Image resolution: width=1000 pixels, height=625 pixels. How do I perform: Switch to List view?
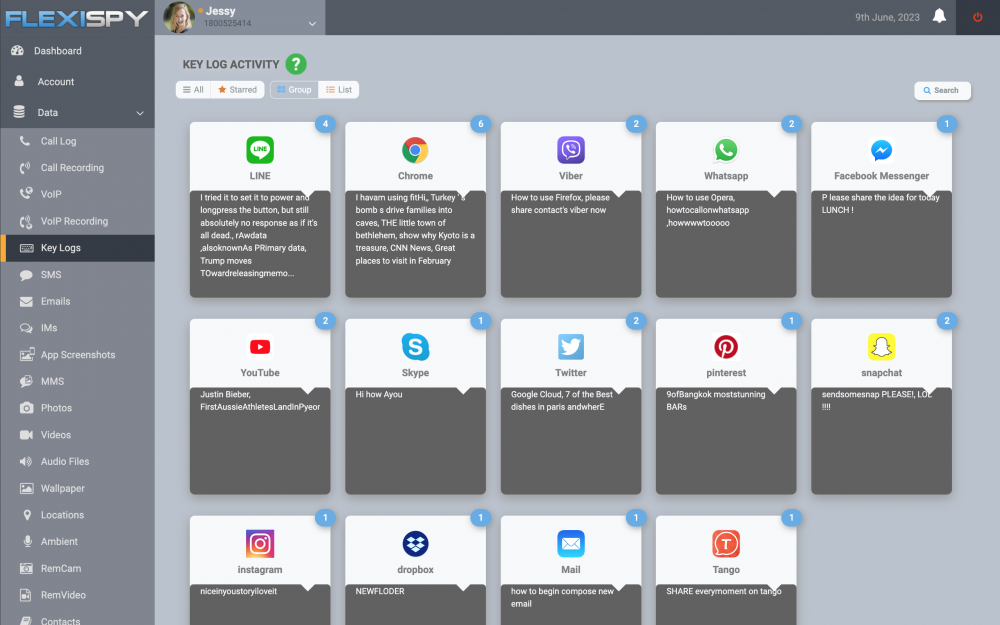click(x=339, y=90)
